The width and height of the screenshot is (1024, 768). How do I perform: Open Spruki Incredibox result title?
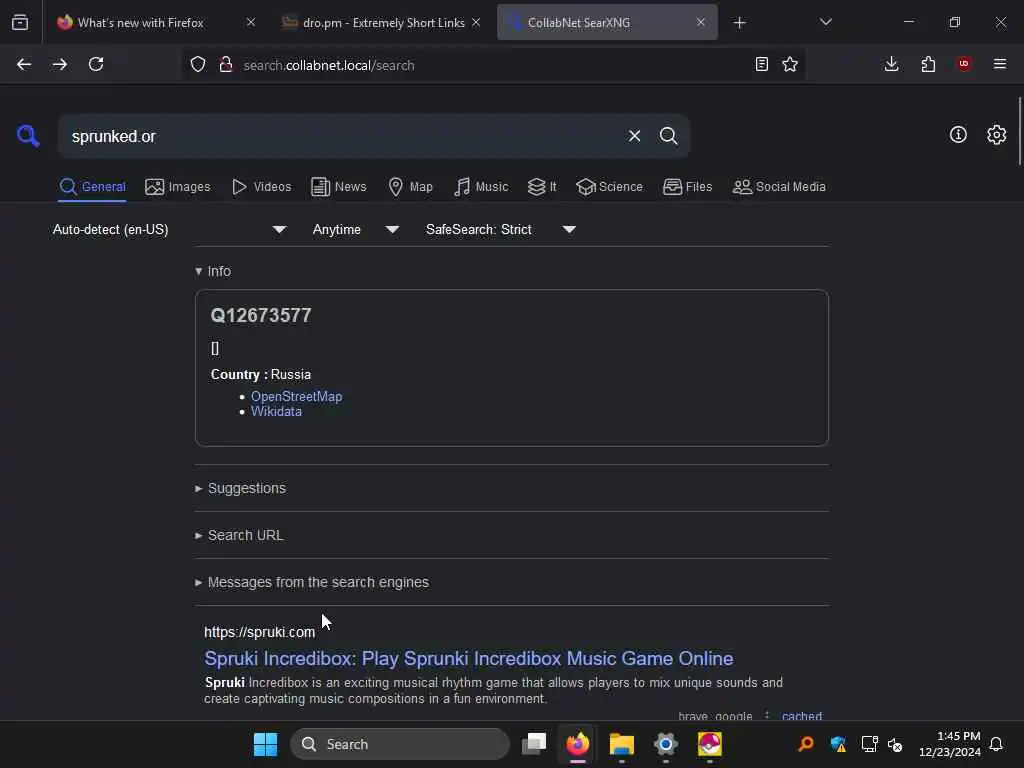[468, 658]
